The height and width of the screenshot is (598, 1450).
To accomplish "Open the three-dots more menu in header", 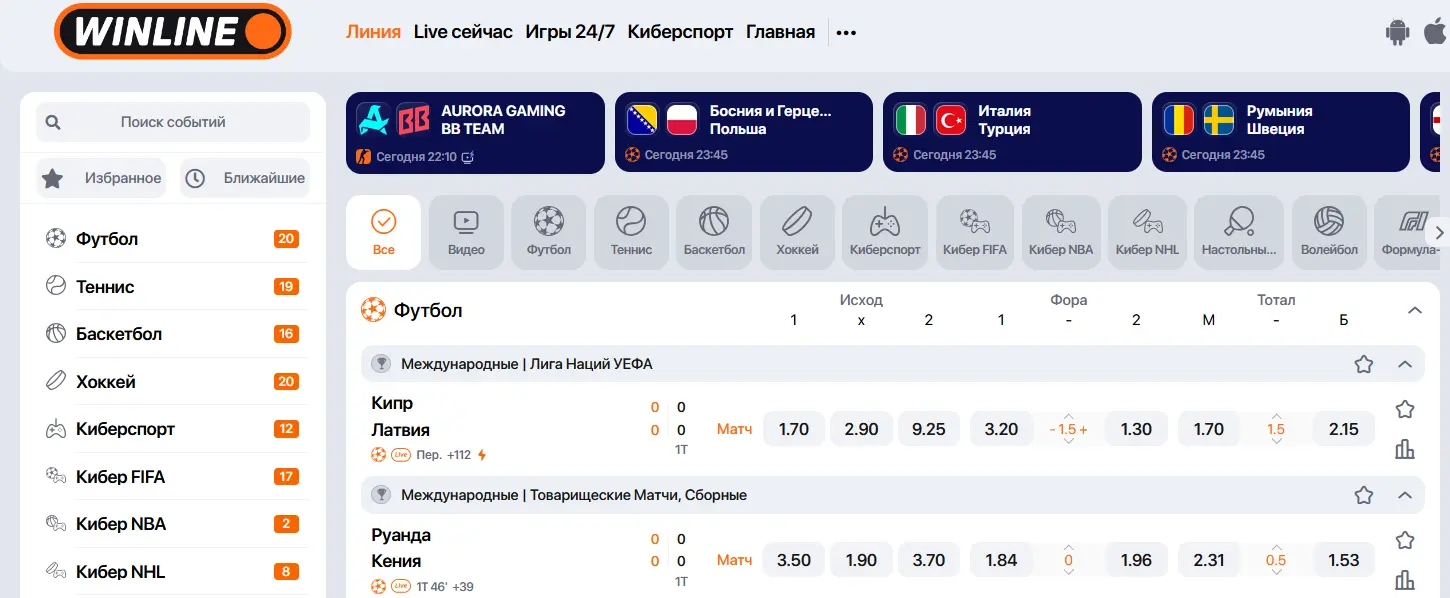I will [846, 32].
